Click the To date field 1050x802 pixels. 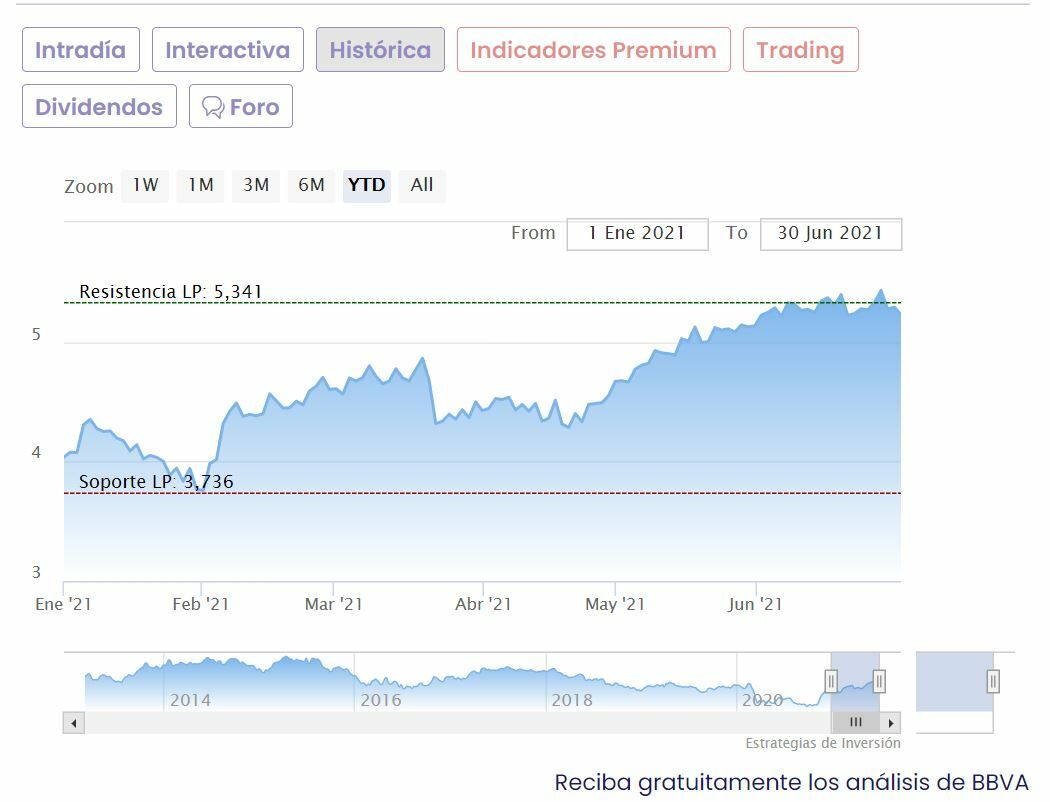tap(830, 233)
